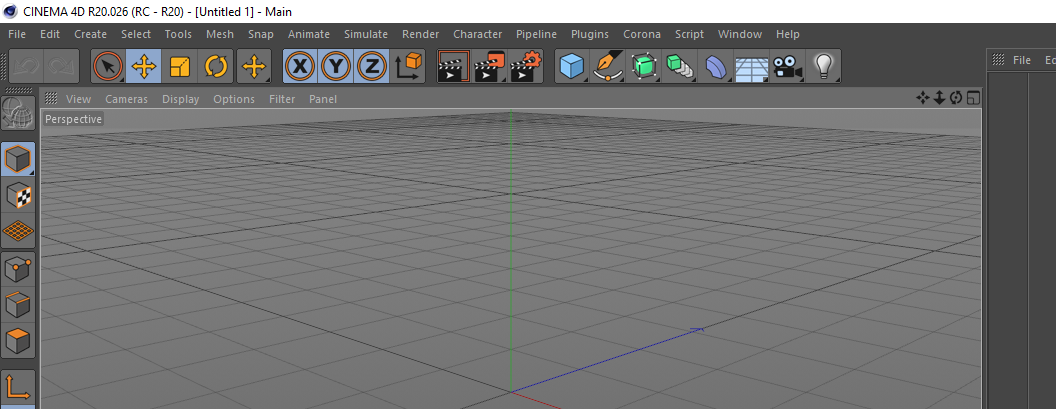Switch to Edges mode
Viewport: 1056px width, 409px height.
pos(18,306)
